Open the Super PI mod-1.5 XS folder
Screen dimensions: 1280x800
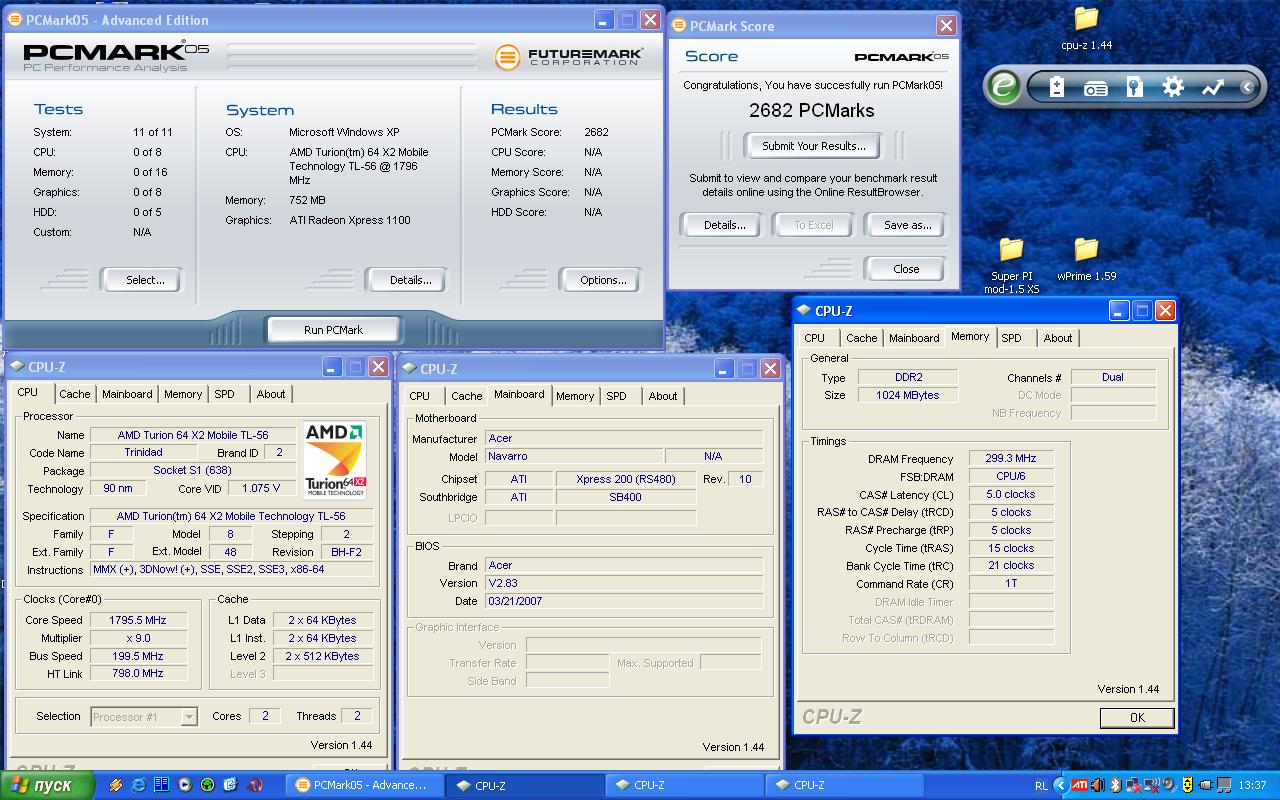coord(1011,265)
